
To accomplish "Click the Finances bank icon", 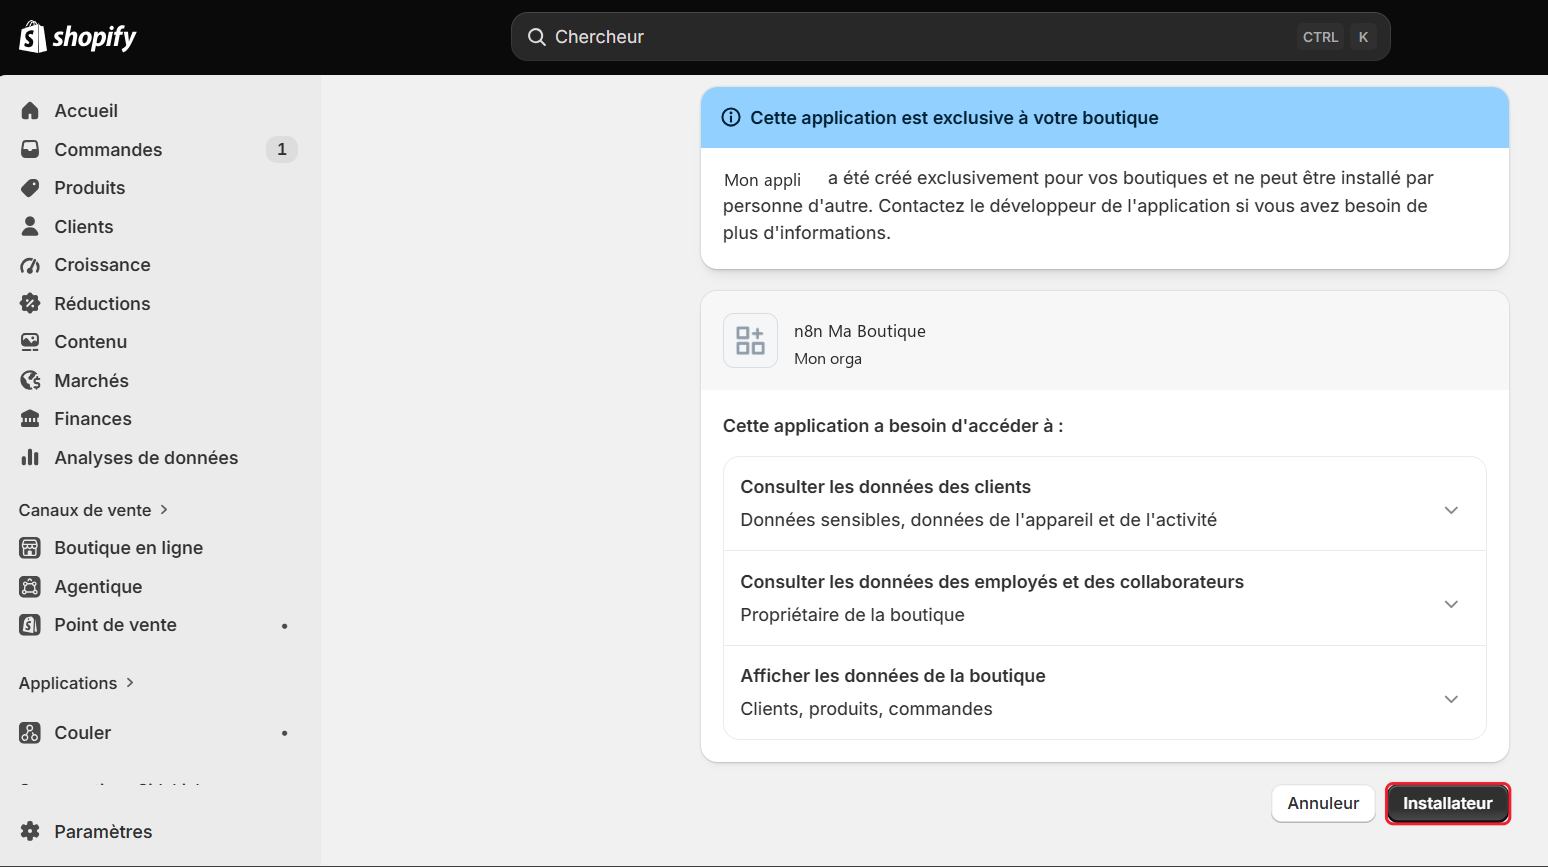I will 30,419.
